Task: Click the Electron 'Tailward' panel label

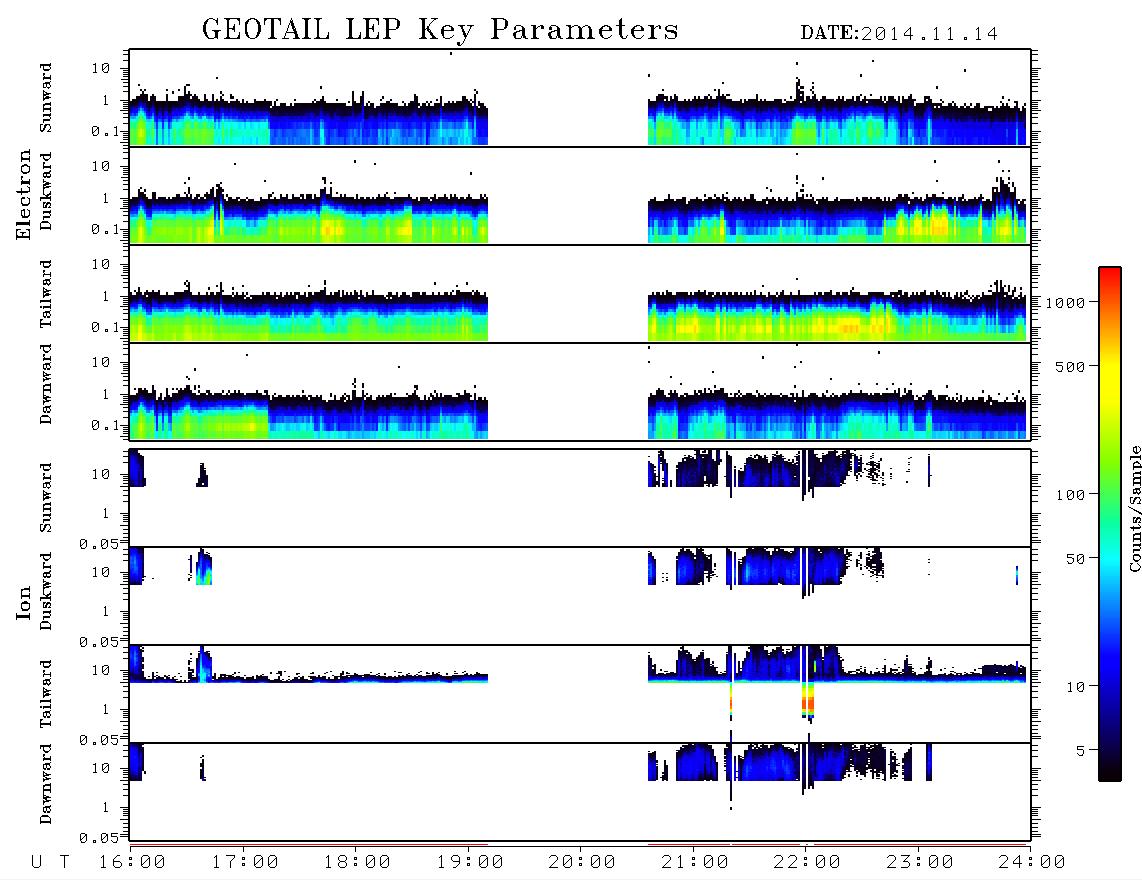Action: coord(46,294)
